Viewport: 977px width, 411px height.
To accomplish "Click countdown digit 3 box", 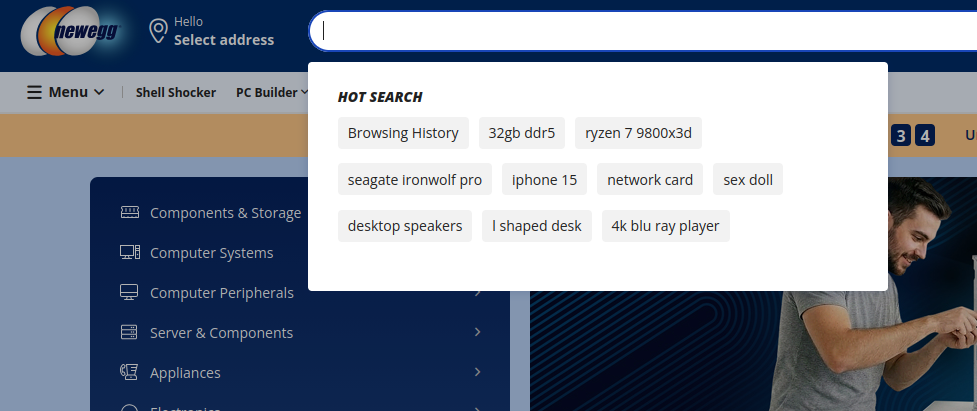I will (x=901, y=135).
